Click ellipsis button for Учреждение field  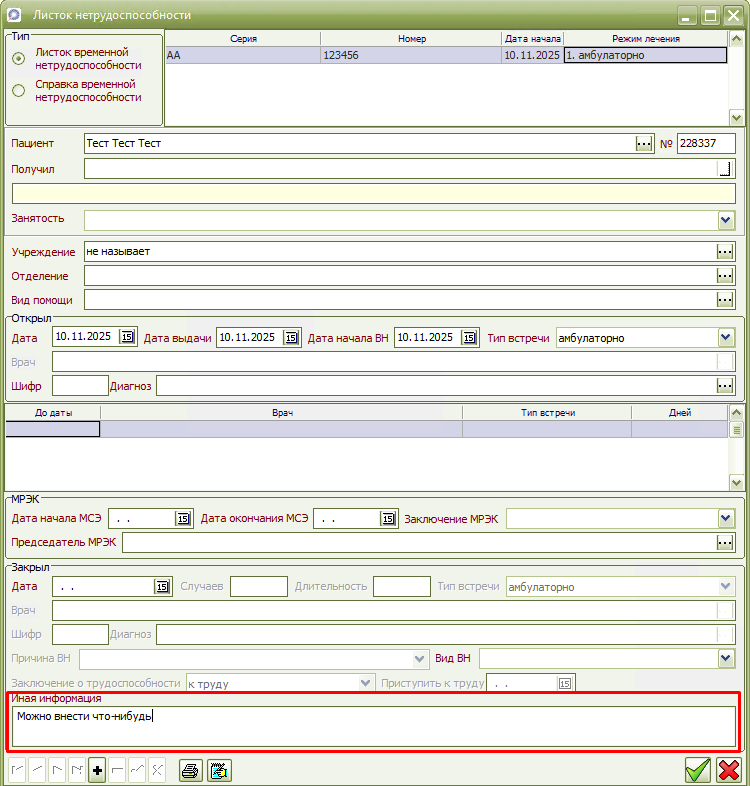pos(725,251)
